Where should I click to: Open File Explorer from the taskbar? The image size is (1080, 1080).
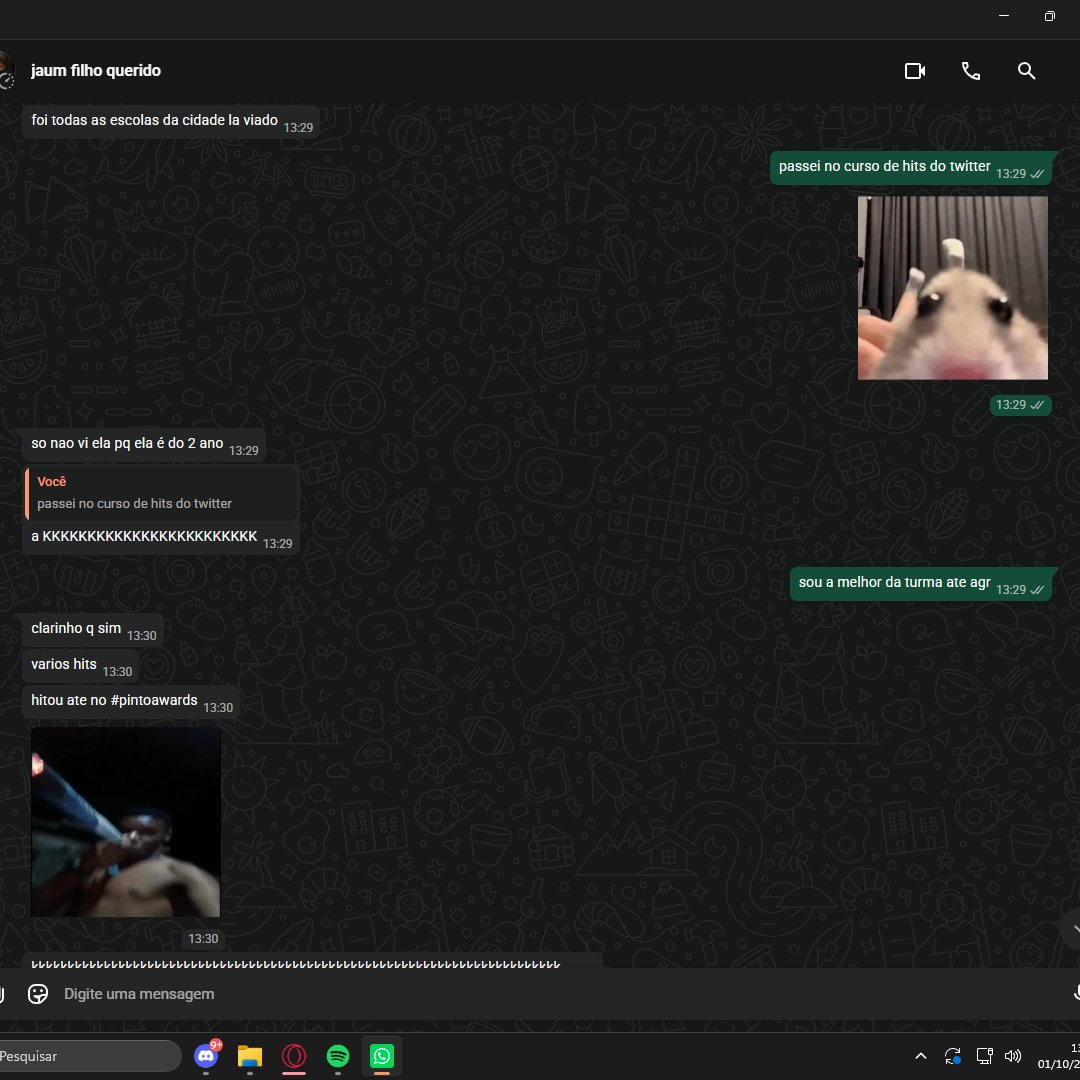pyautogui.click(x=249, y=1056)
